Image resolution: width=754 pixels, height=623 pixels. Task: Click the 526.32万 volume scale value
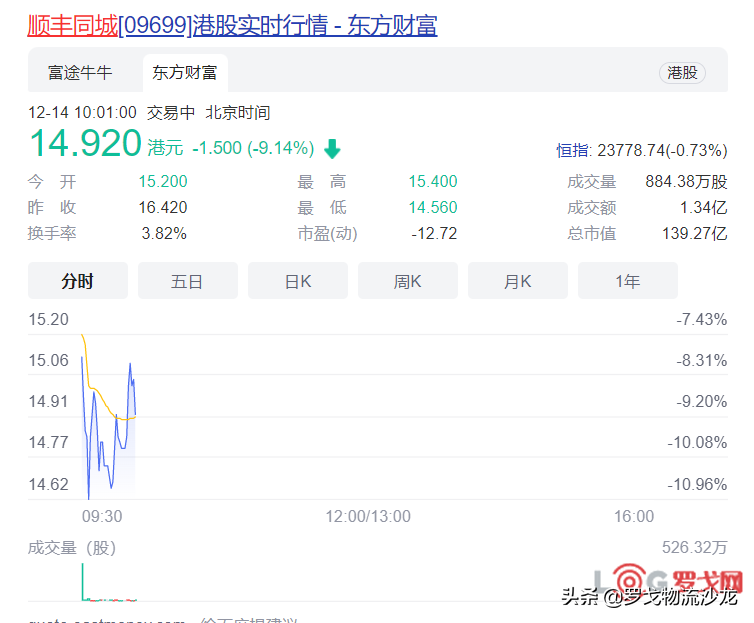pyautogui.click(x=694, y=548)
